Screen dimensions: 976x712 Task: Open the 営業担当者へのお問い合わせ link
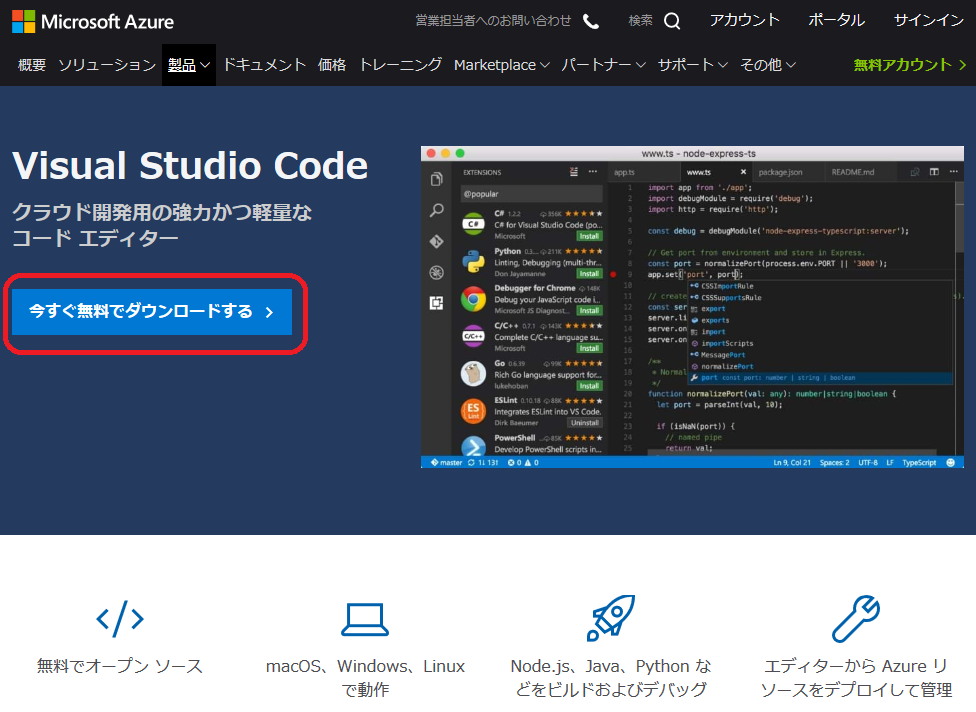click(x=493, y=21)
